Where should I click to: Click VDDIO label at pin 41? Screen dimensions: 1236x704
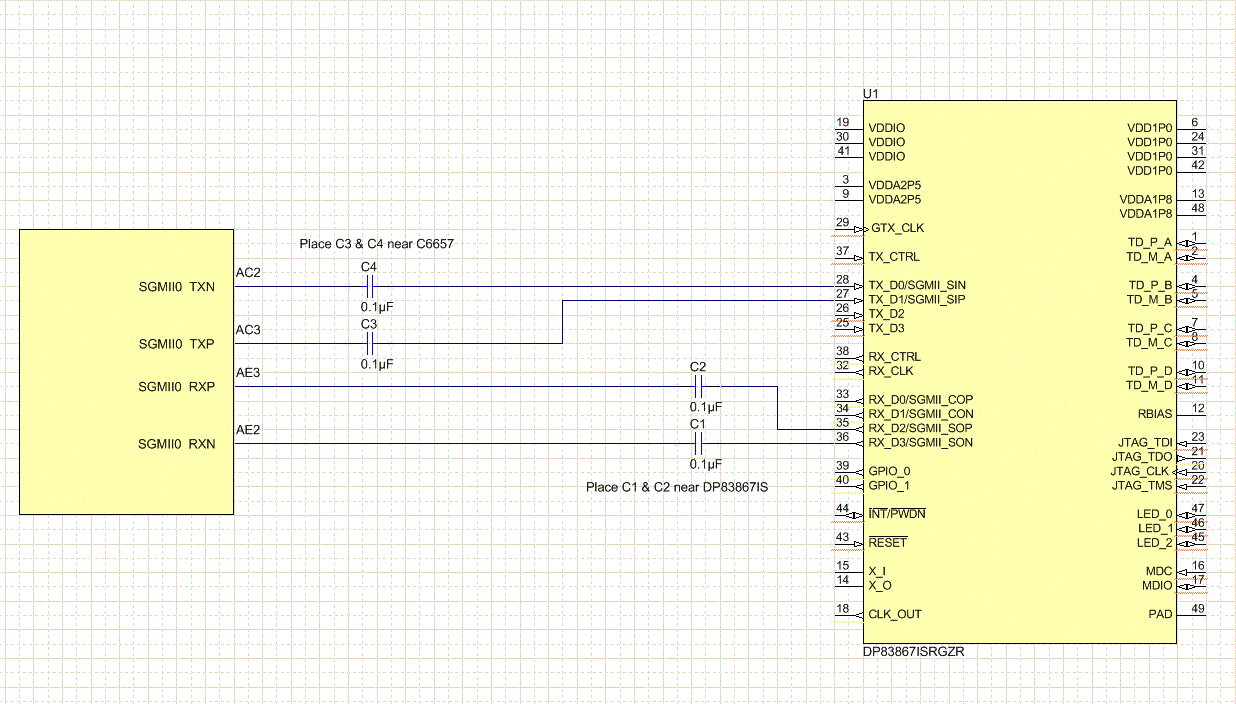coord(887,156)
